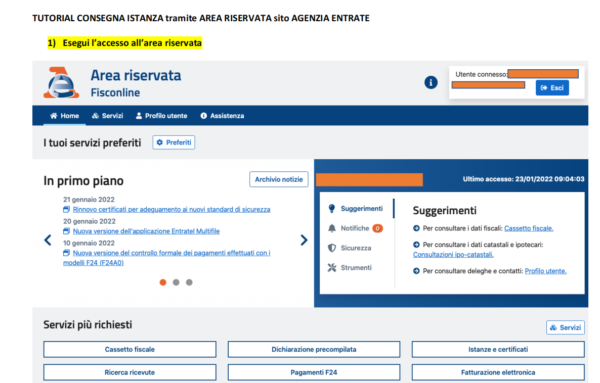Click the Area riservata title text
Screen dimensions: 600x383
136,75
